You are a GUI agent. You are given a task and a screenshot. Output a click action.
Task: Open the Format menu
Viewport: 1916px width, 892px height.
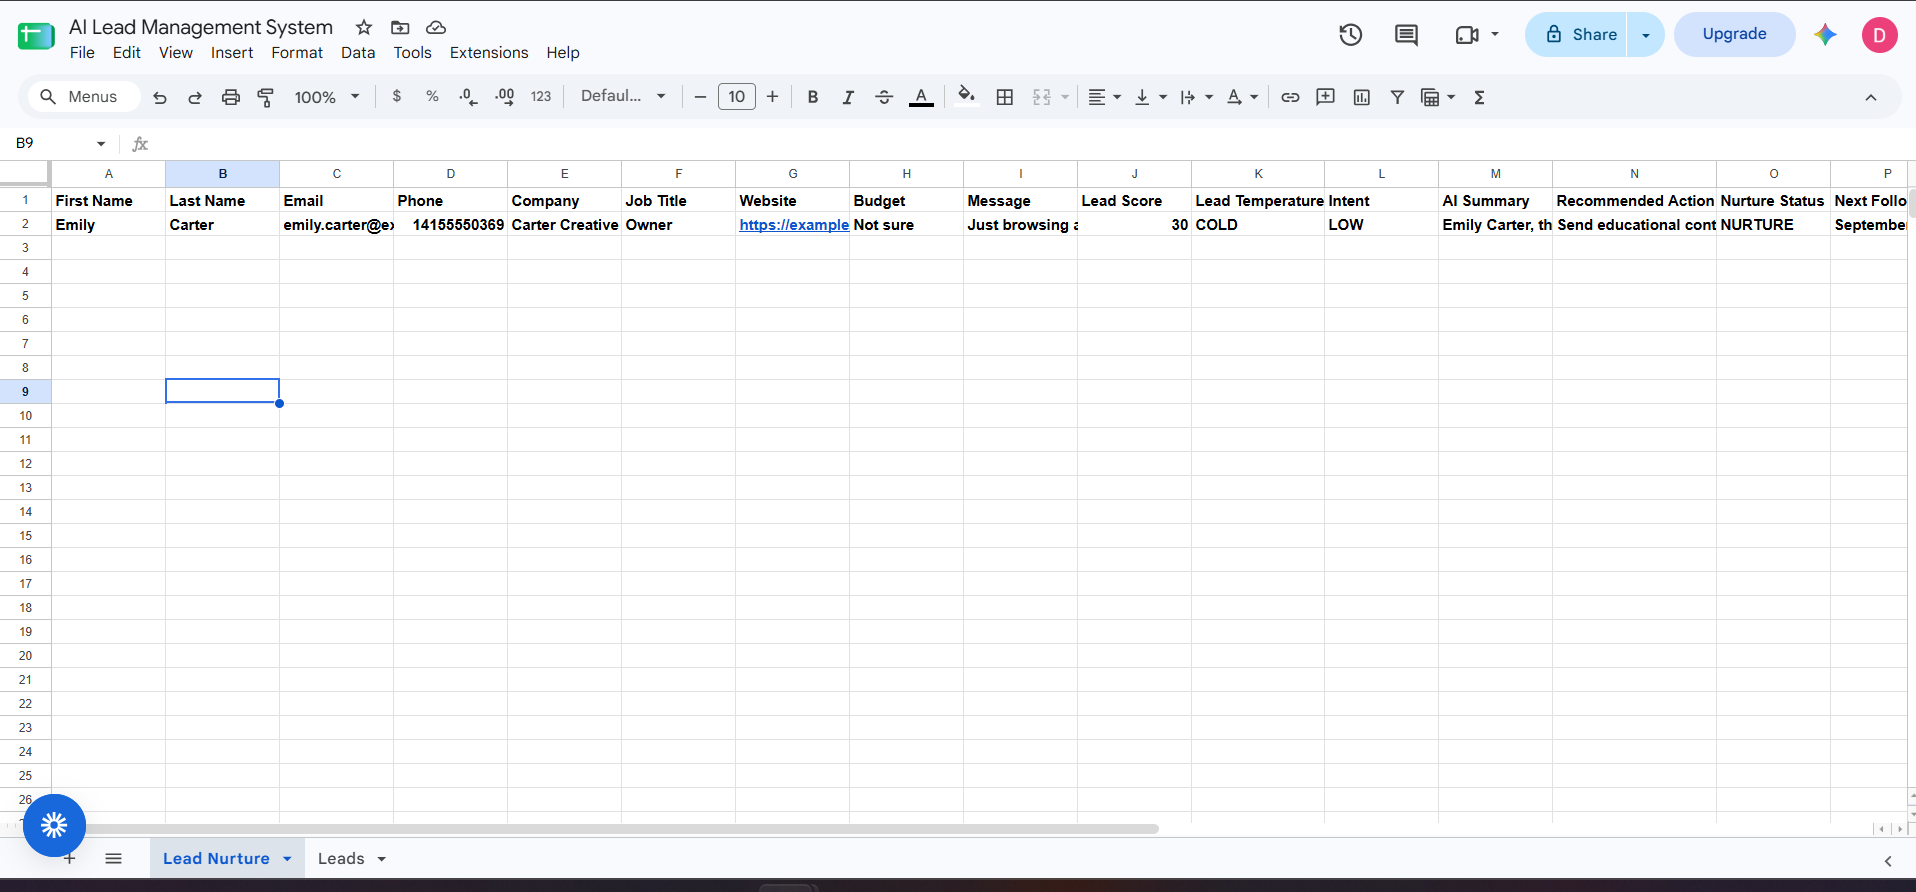click(x=297, y=53)
